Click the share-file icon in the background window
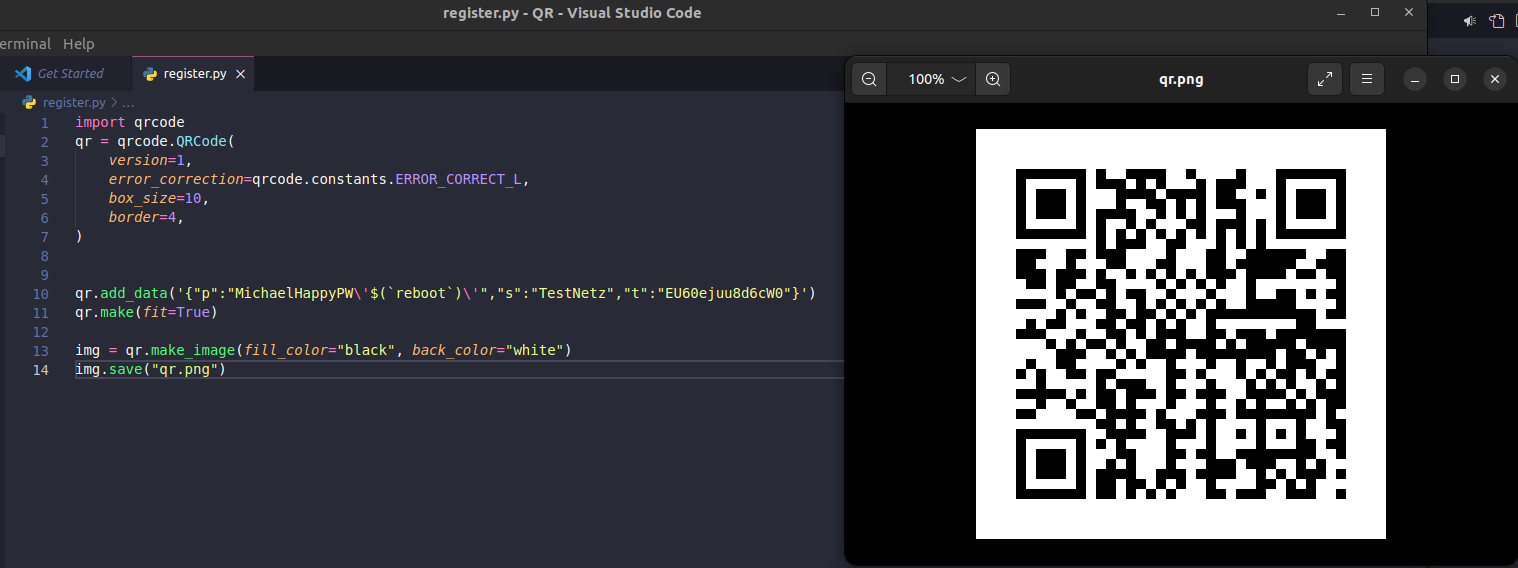The width and height of the screenshot is (1518, 568). pos(1496,20)
